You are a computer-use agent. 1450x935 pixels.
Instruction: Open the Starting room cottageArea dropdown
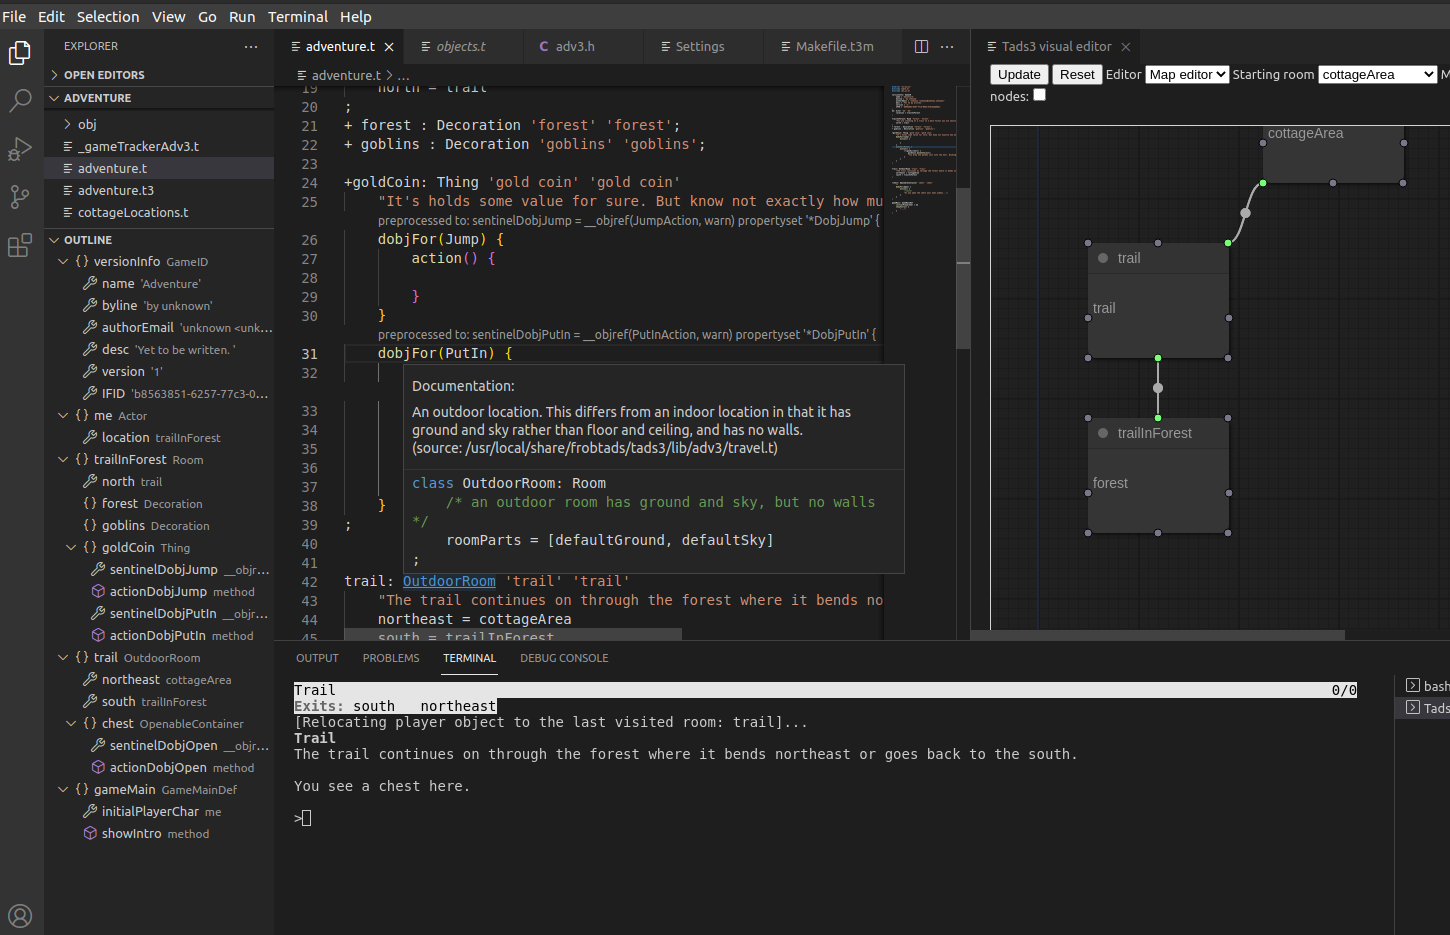(1377, 75)
